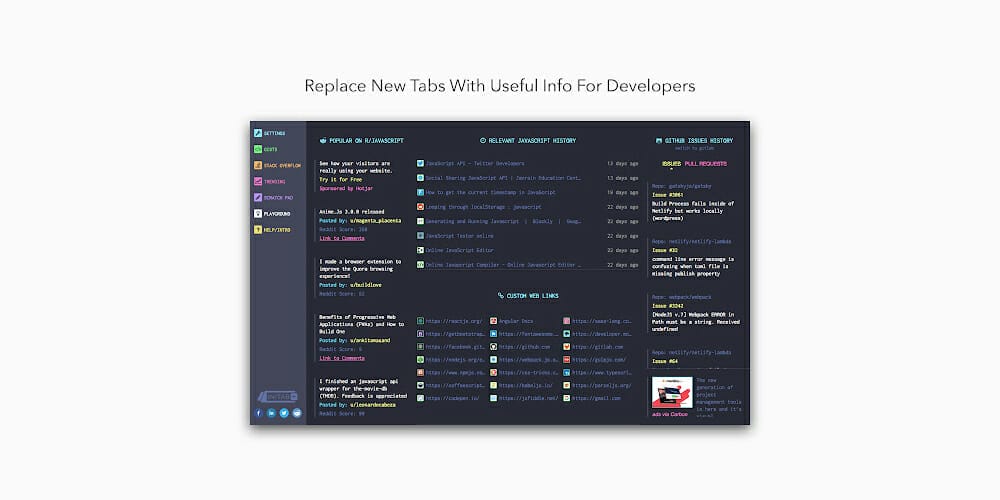This screenshot has height=500, width=1000.
Task: Open Stack Overflow sidebar section
Action: click(x=277, y=165)
